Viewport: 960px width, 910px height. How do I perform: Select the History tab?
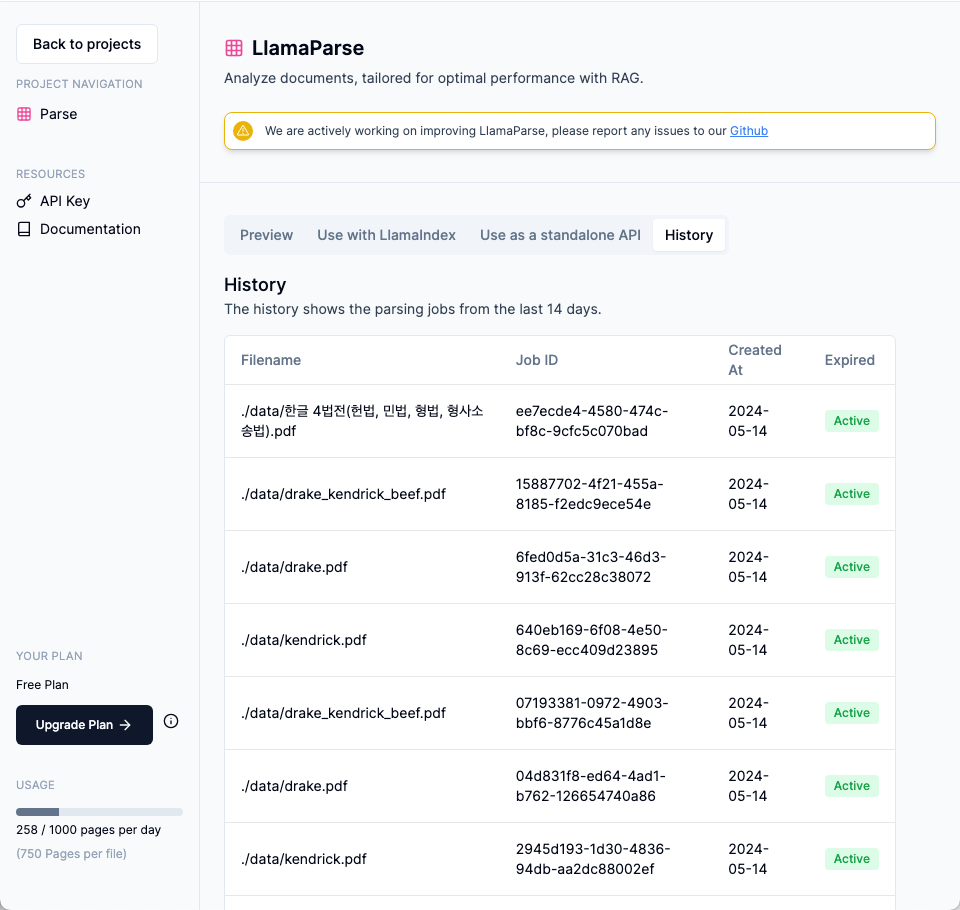click(x=689, y=235)
